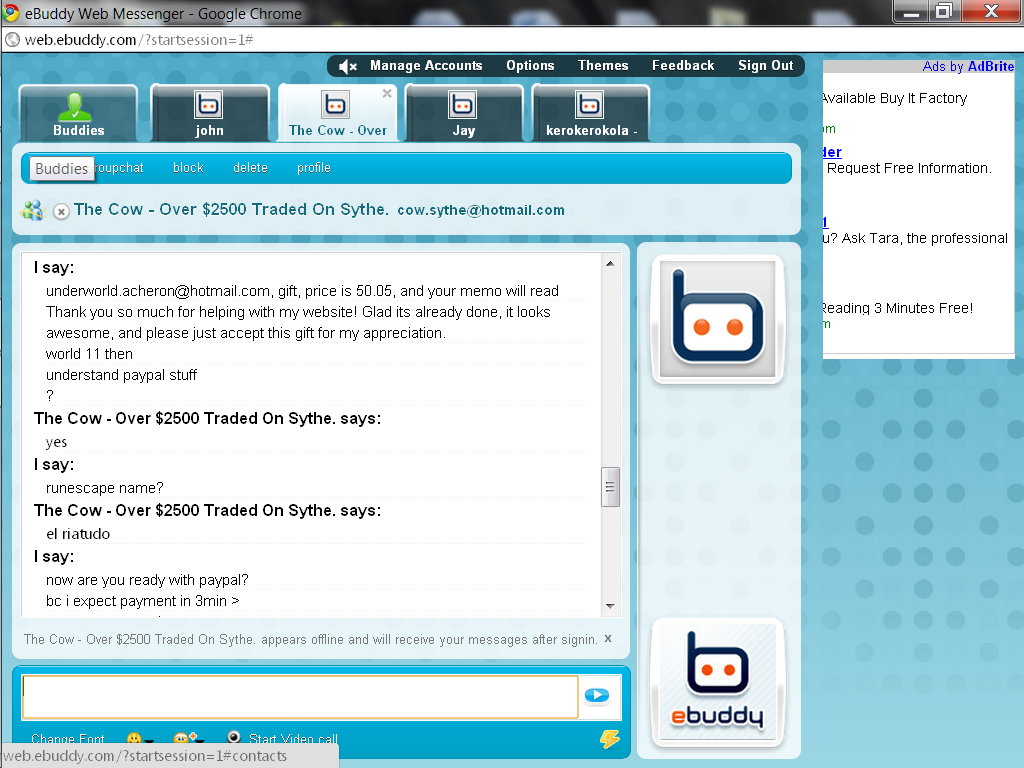Click the 'understand paypal stuff' message

coord(121,375)
